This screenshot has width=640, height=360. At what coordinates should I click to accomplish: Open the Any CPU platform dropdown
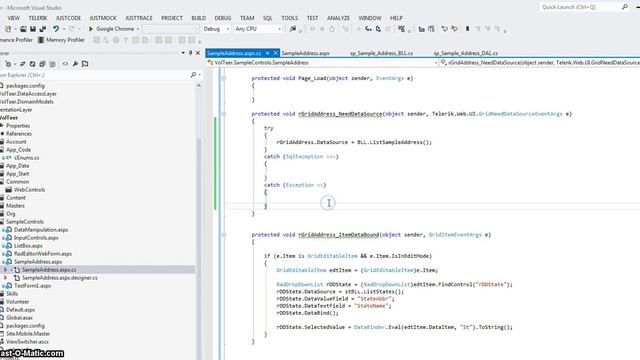280,29
